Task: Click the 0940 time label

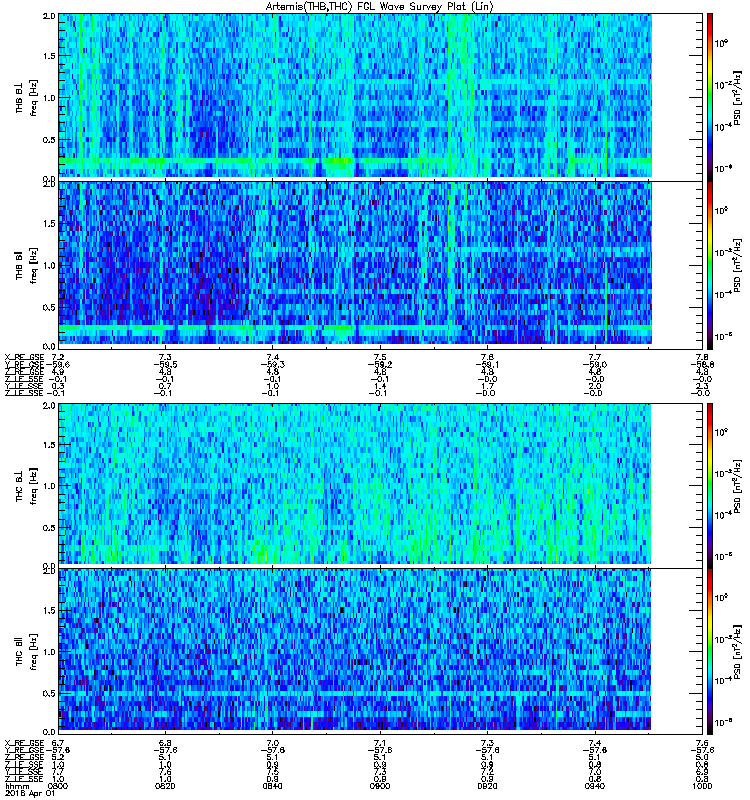Action: (595, 786)
